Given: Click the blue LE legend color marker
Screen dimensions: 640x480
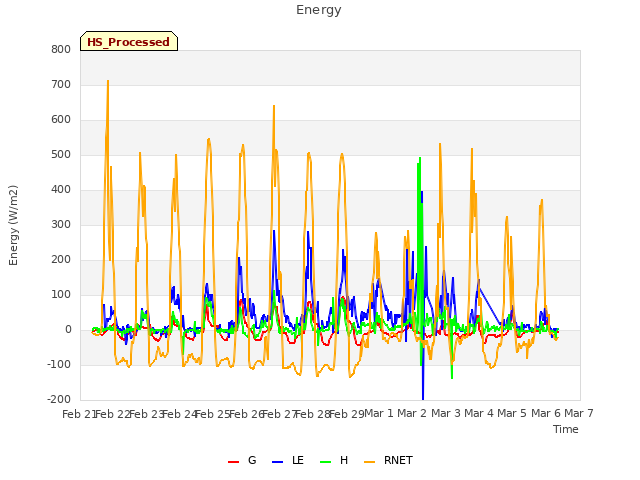Looking at the screenshot, I should (x=277, y=462).
